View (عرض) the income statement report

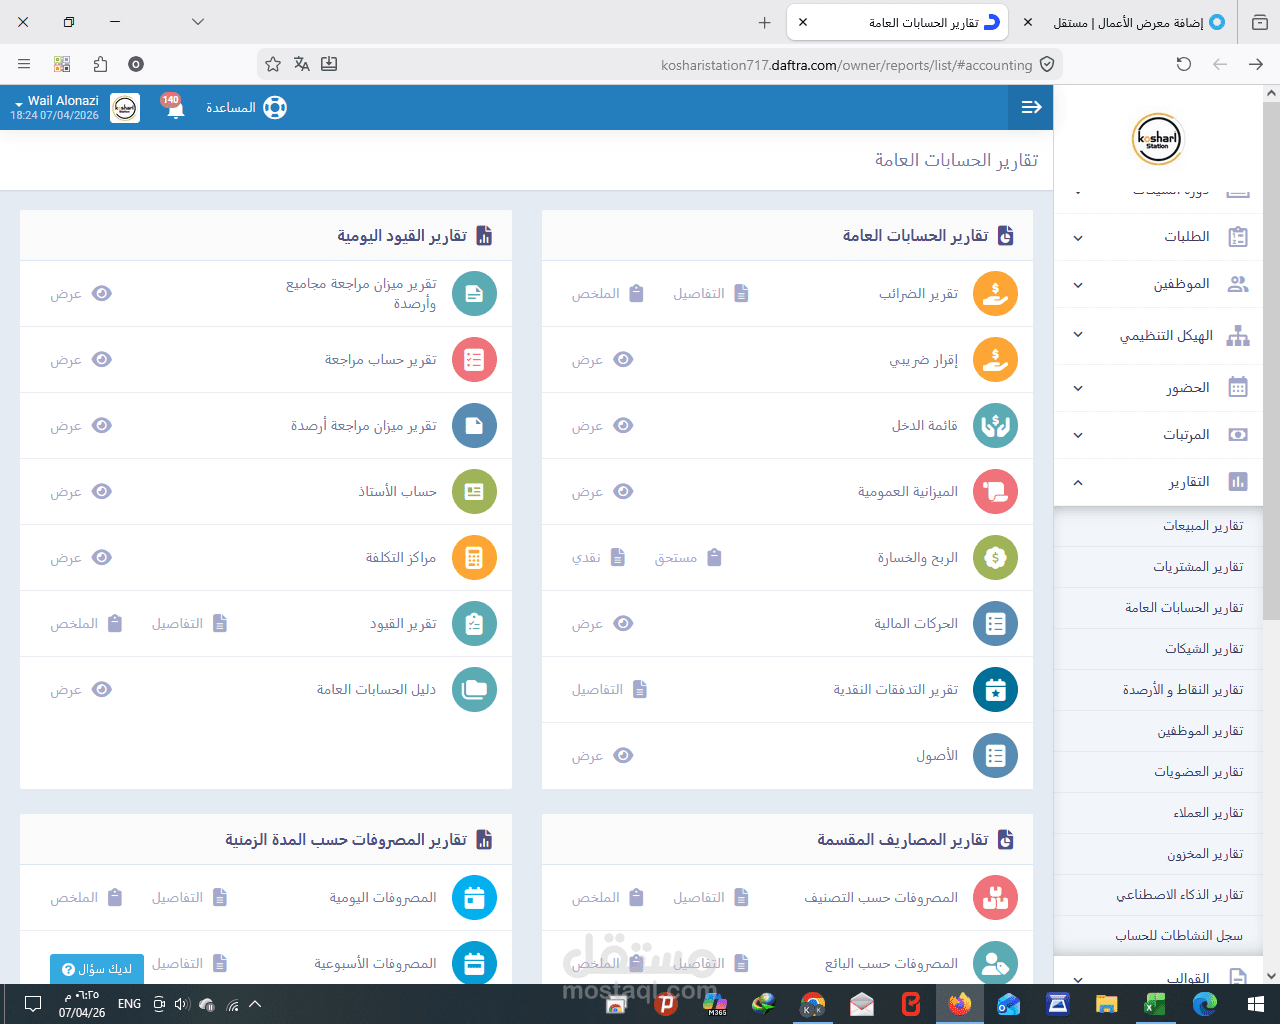[602, 426]
